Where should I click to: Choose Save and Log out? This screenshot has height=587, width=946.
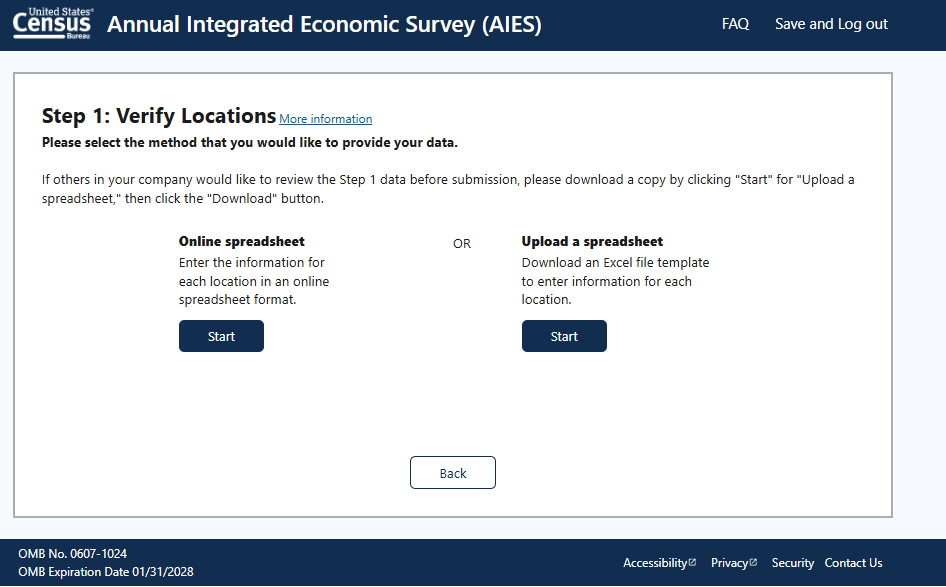coord(831,24)
